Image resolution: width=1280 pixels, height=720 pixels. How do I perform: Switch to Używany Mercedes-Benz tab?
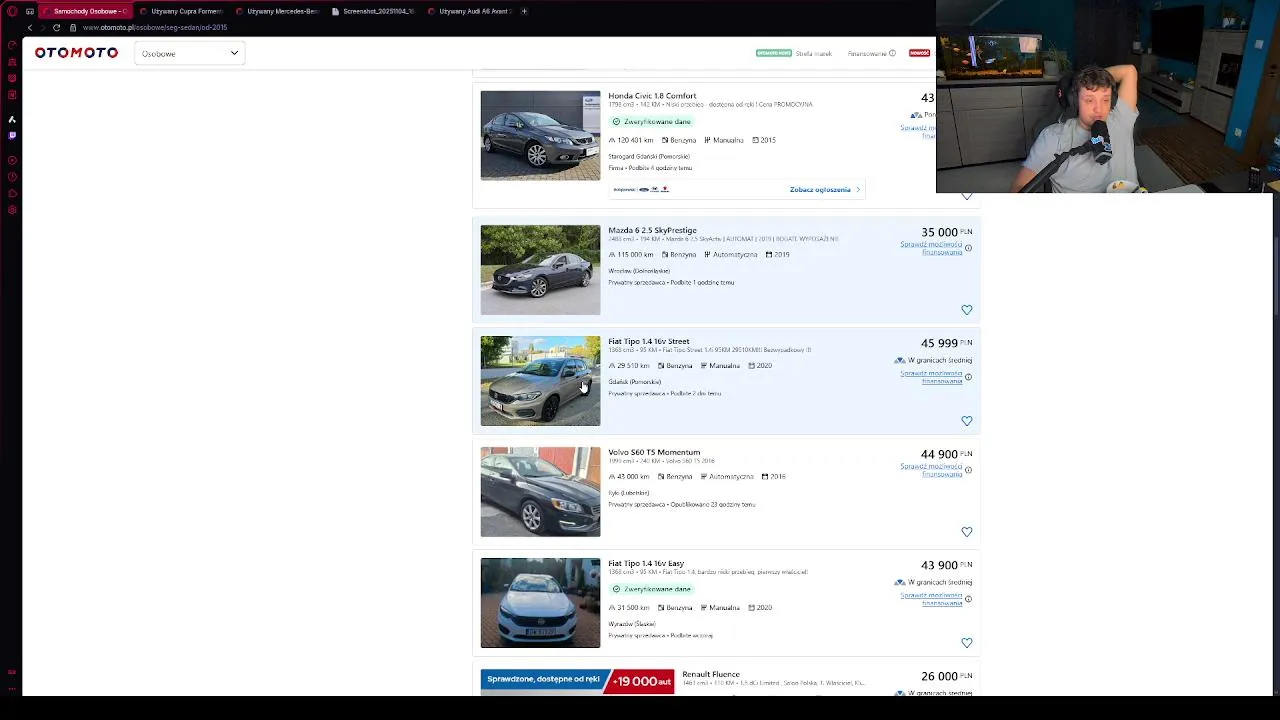pos(278,11)
